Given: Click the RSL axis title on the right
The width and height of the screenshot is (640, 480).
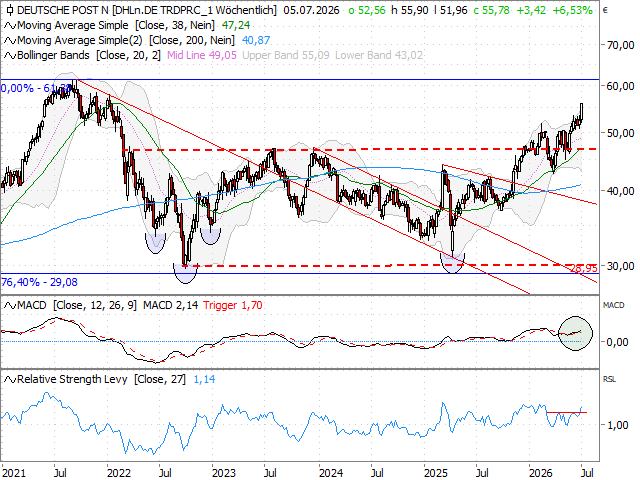Looking at the screenshot, I should [x=609, y=380].
